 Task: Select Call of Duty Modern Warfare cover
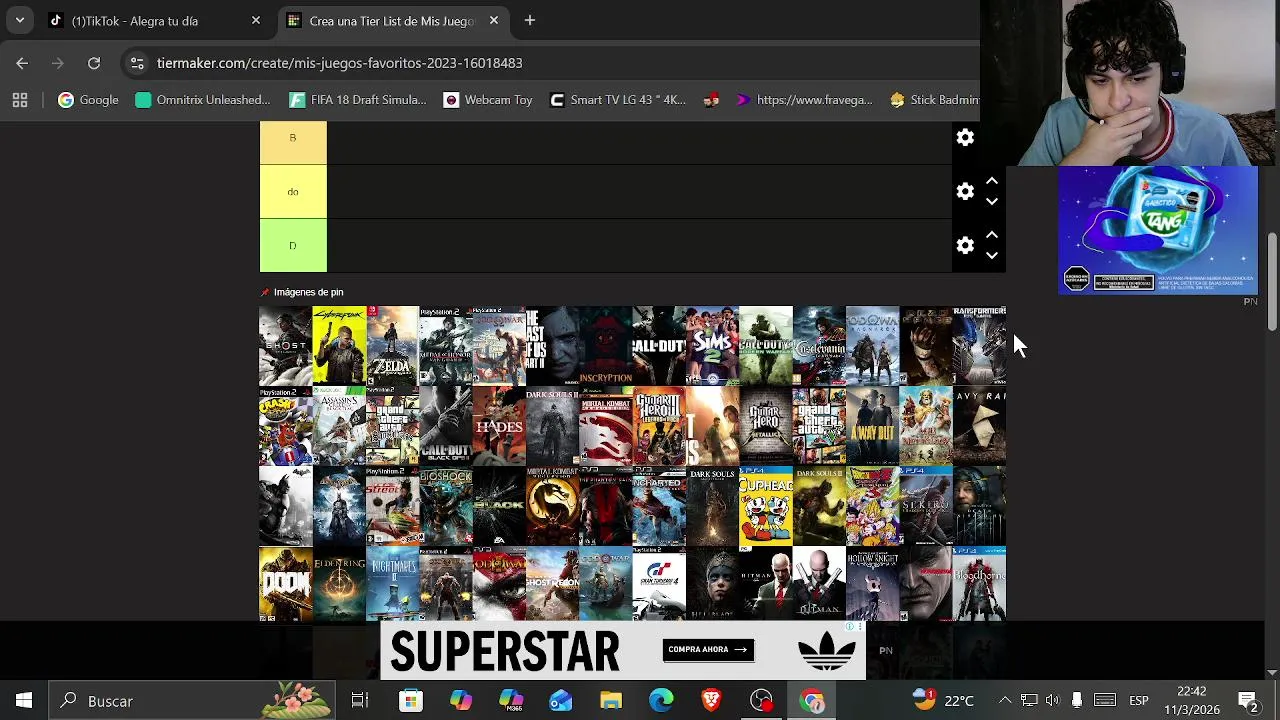coord(766,346)
